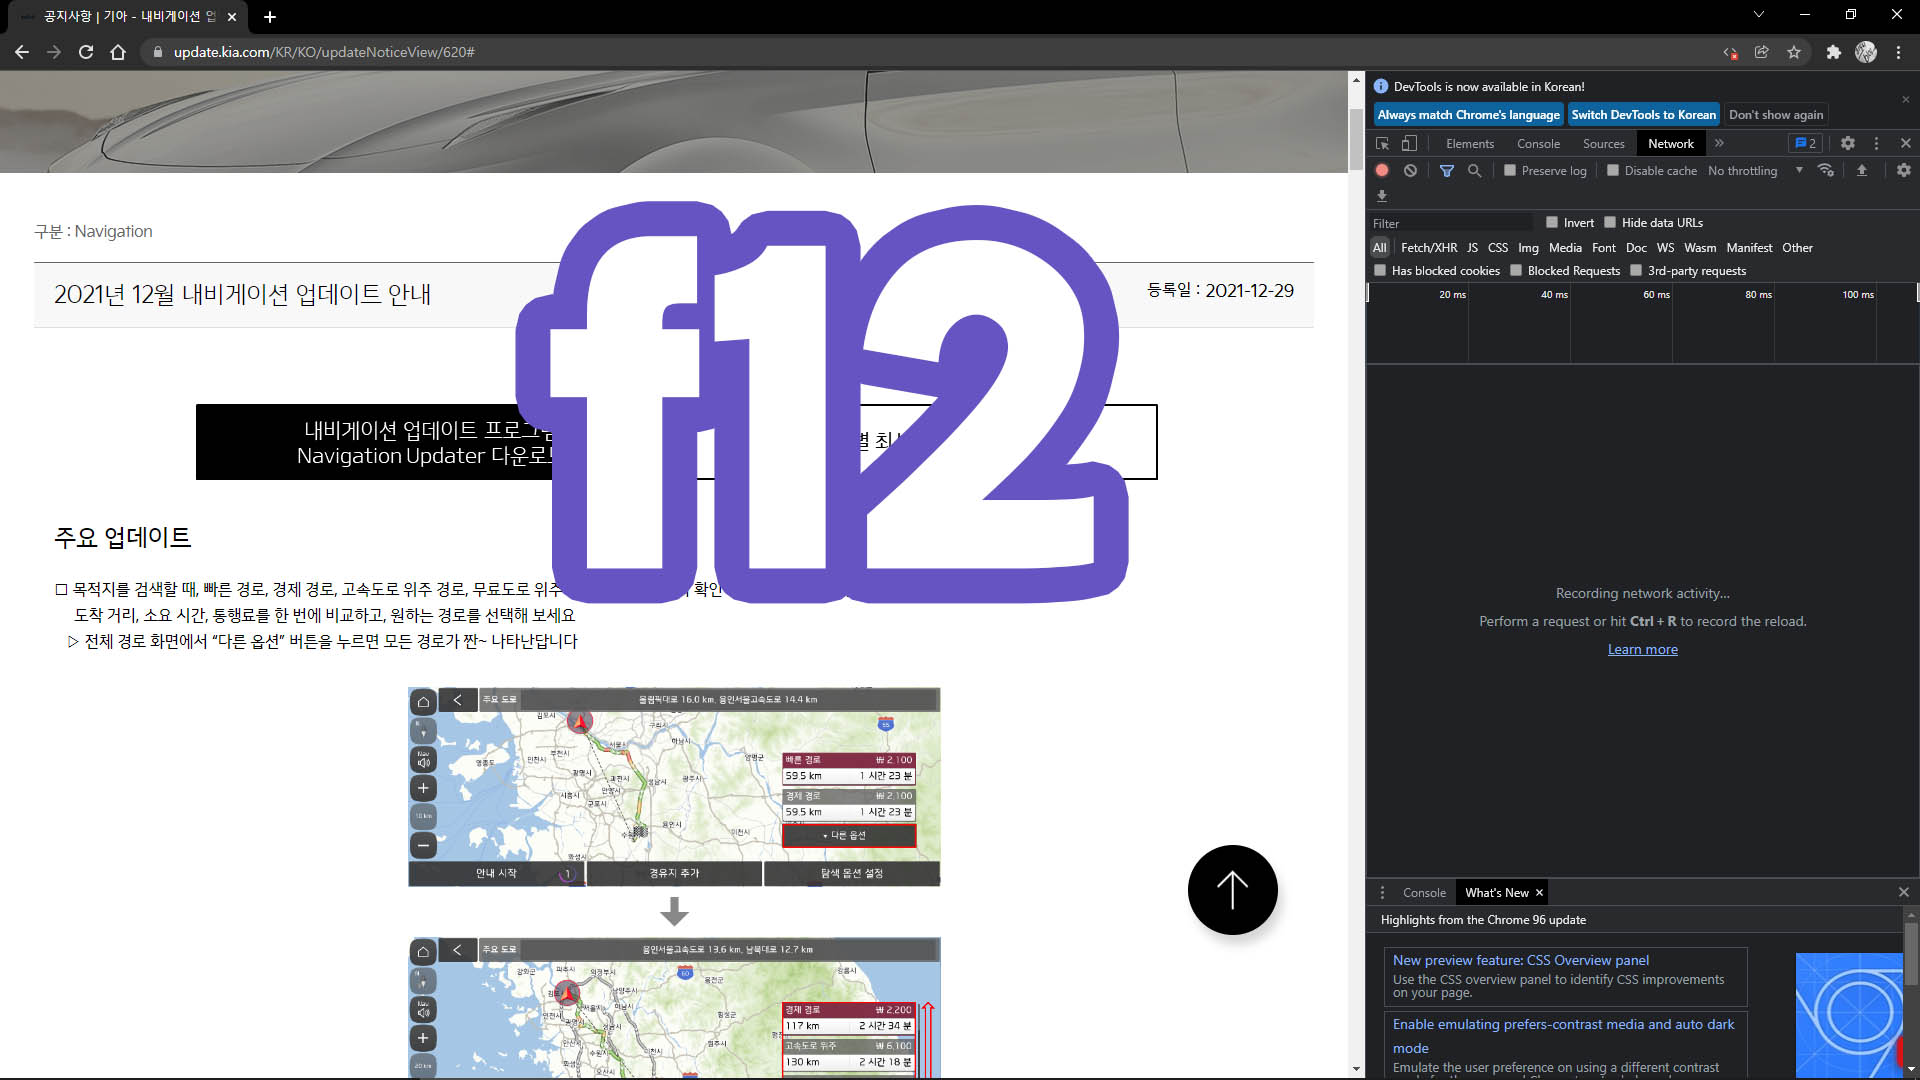Toggle the device toolbar icon
This screenshot has width=1920, height=1080.
pos(1409,144)
